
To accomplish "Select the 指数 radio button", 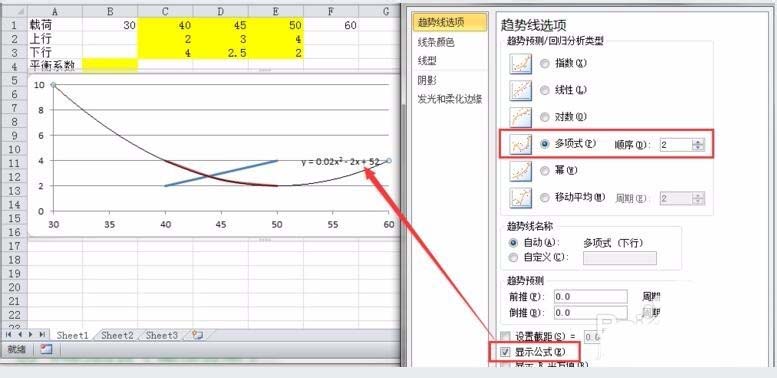I will click(545, 64).
